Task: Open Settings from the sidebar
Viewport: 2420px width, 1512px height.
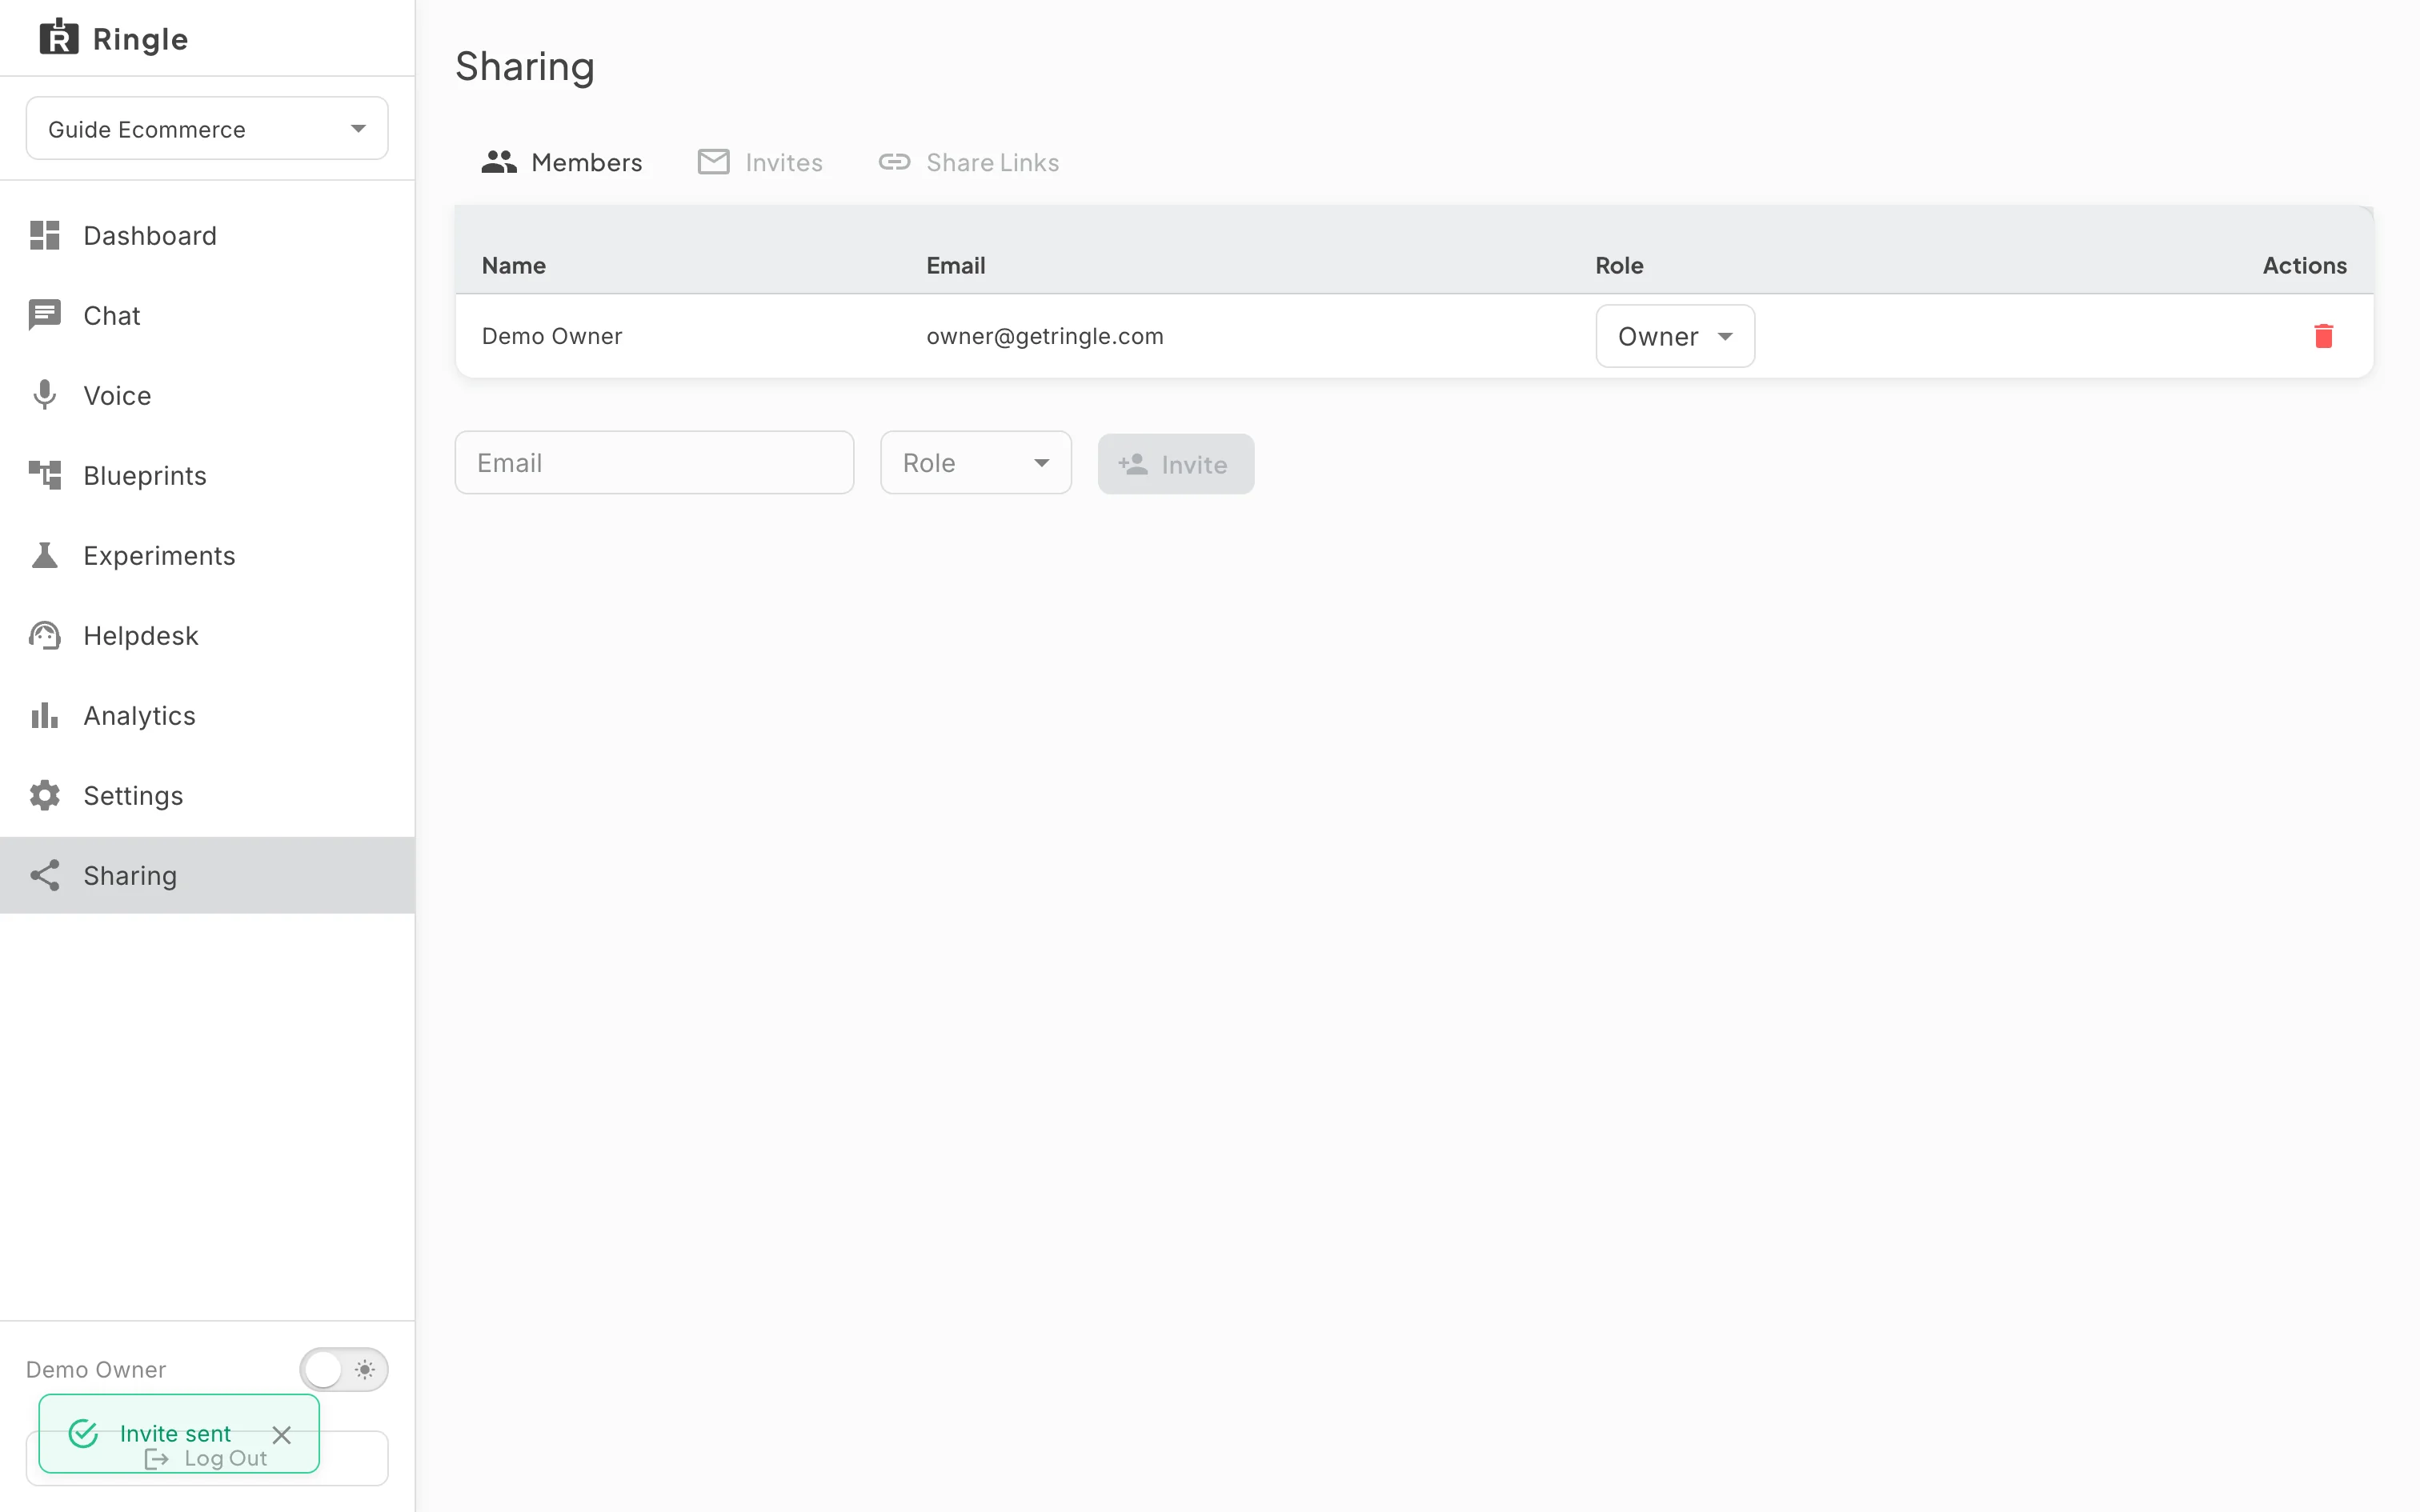Action: [207, 795]
